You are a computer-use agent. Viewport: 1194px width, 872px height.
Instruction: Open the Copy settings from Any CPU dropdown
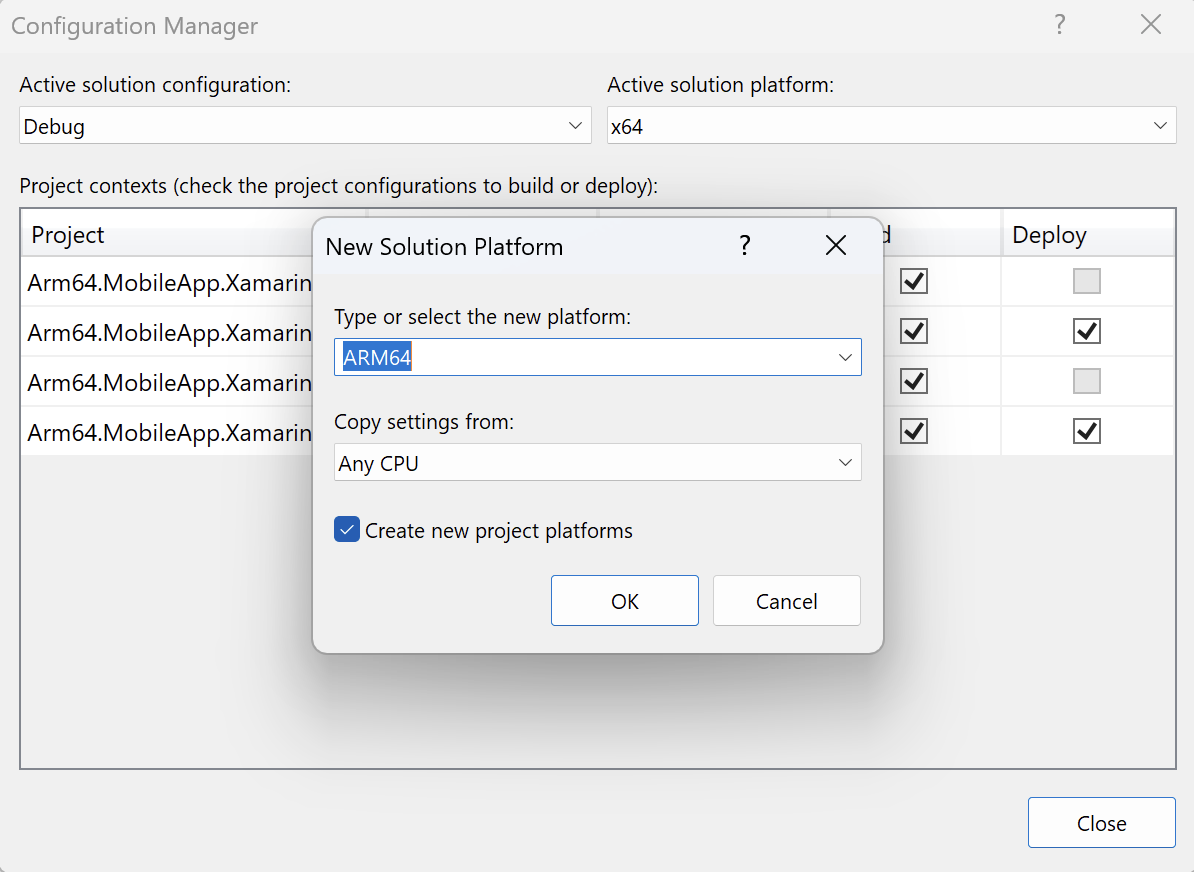845,463
